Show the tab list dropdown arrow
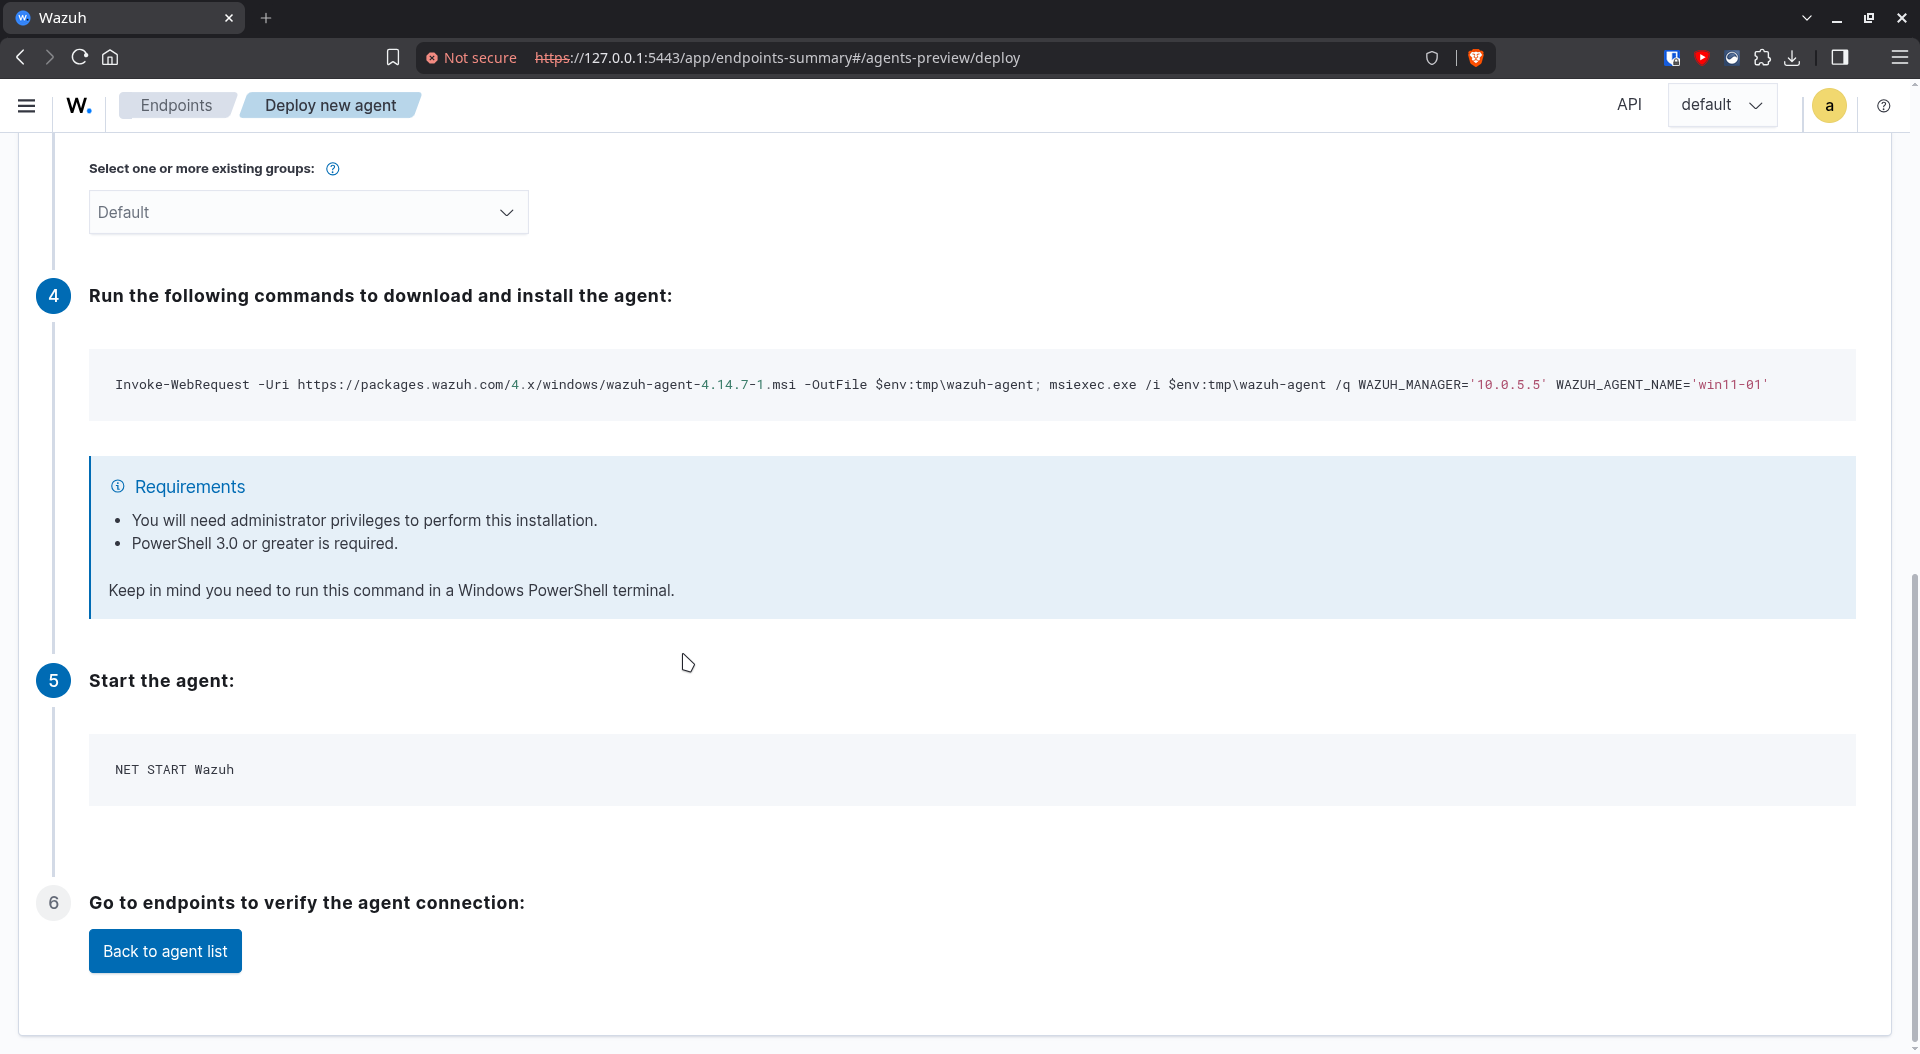 (1806, 18)
